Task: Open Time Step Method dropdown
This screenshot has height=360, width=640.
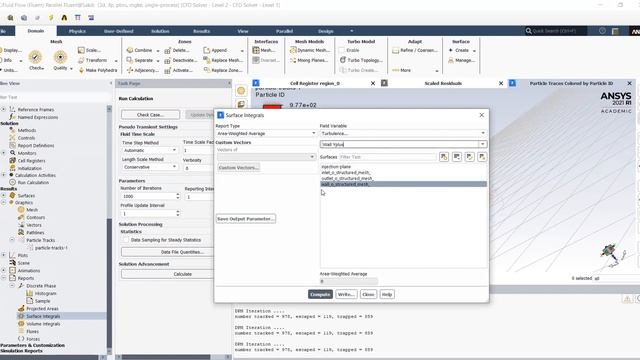Action: pyautogui.click(x=149, y=150)
